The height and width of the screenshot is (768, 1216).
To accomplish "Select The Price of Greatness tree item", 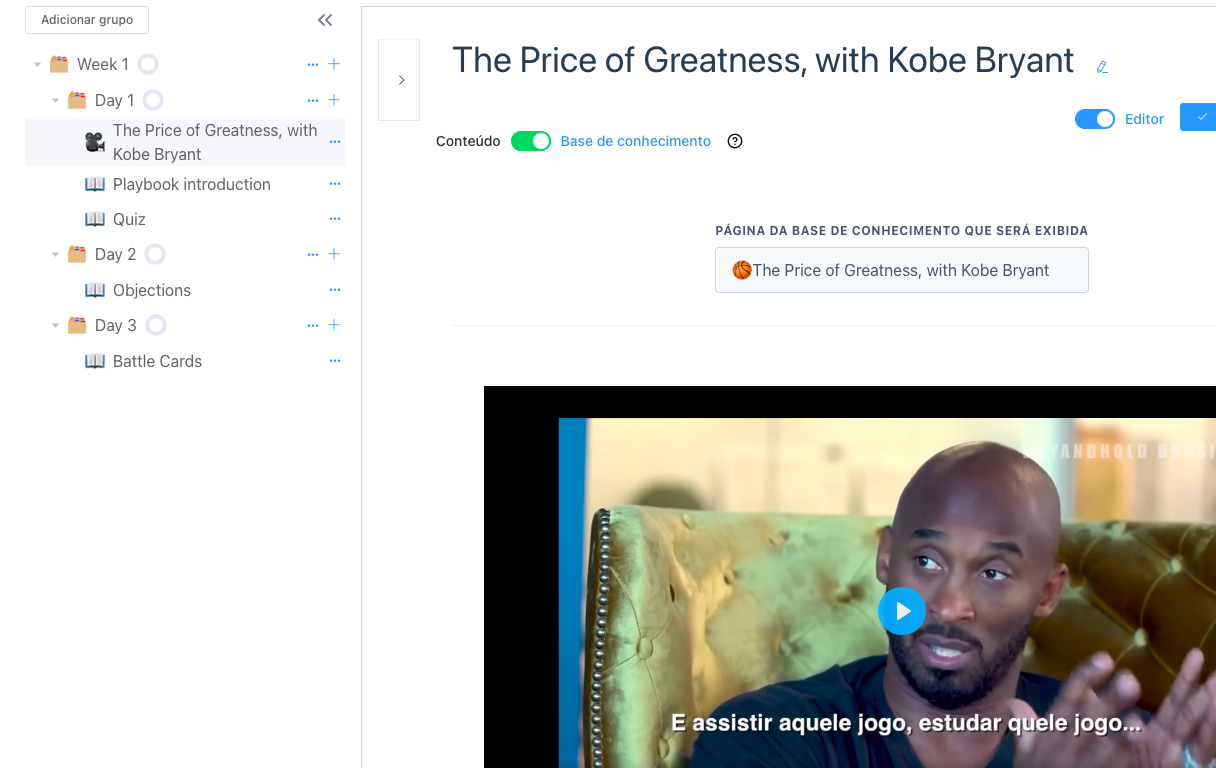I will pos(185,142).
